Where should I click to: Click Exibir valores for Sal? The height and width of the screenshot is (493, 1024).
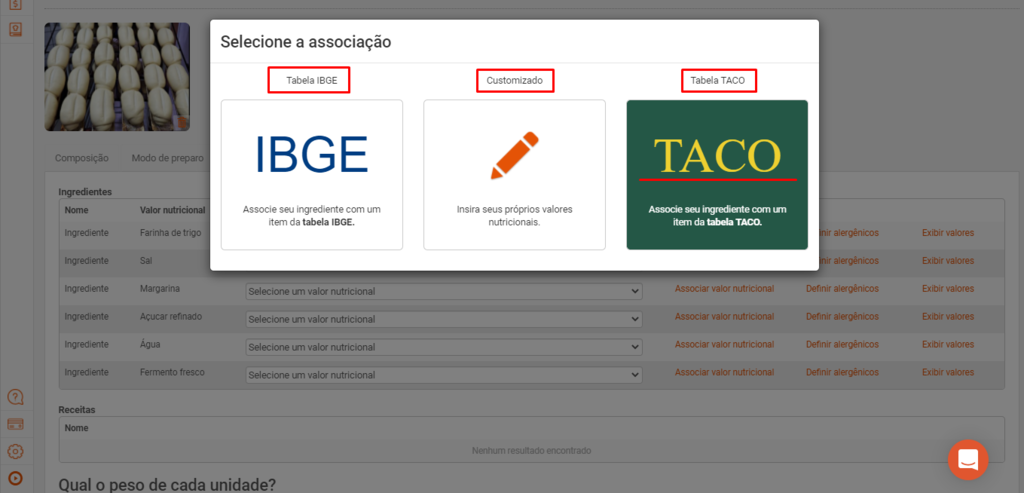point(948,261)
